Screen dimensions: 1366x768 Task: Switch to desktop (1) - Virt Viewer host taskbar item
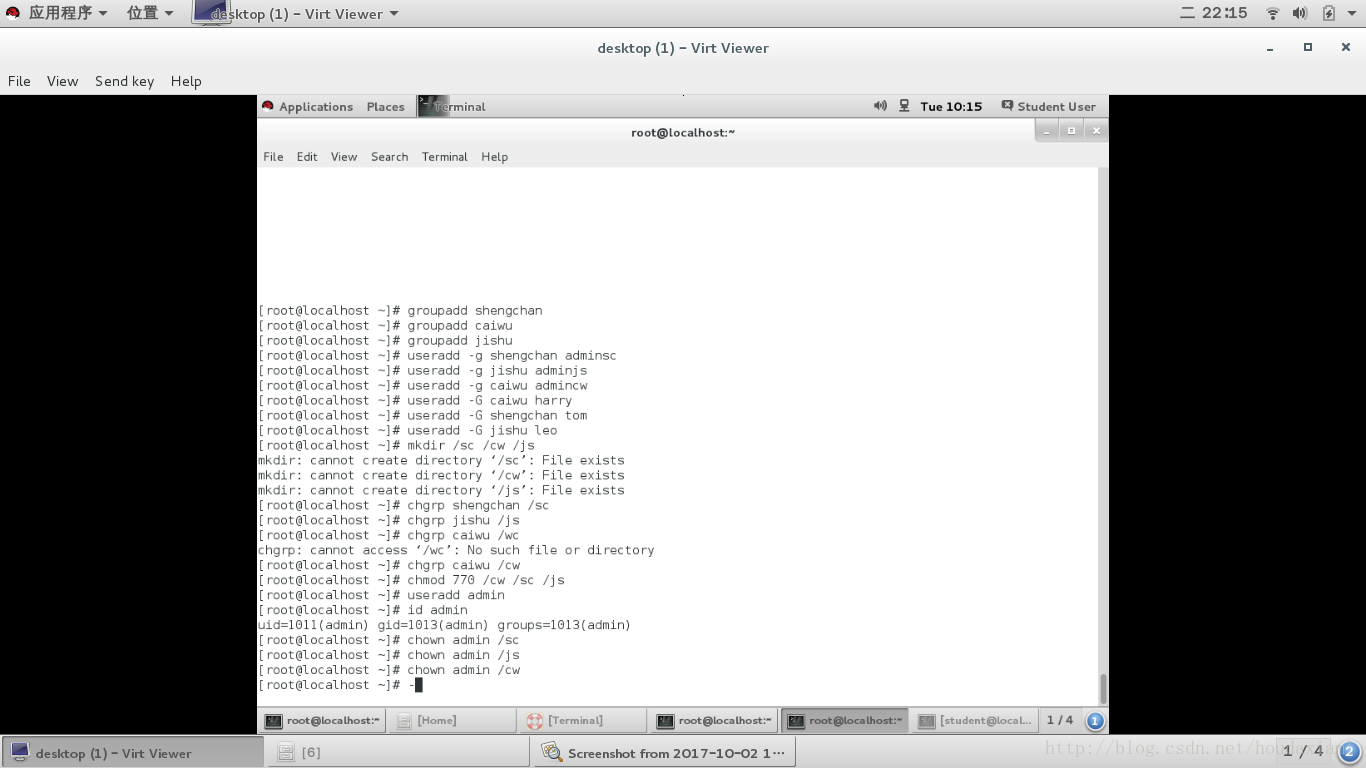(x=131, y=752)
